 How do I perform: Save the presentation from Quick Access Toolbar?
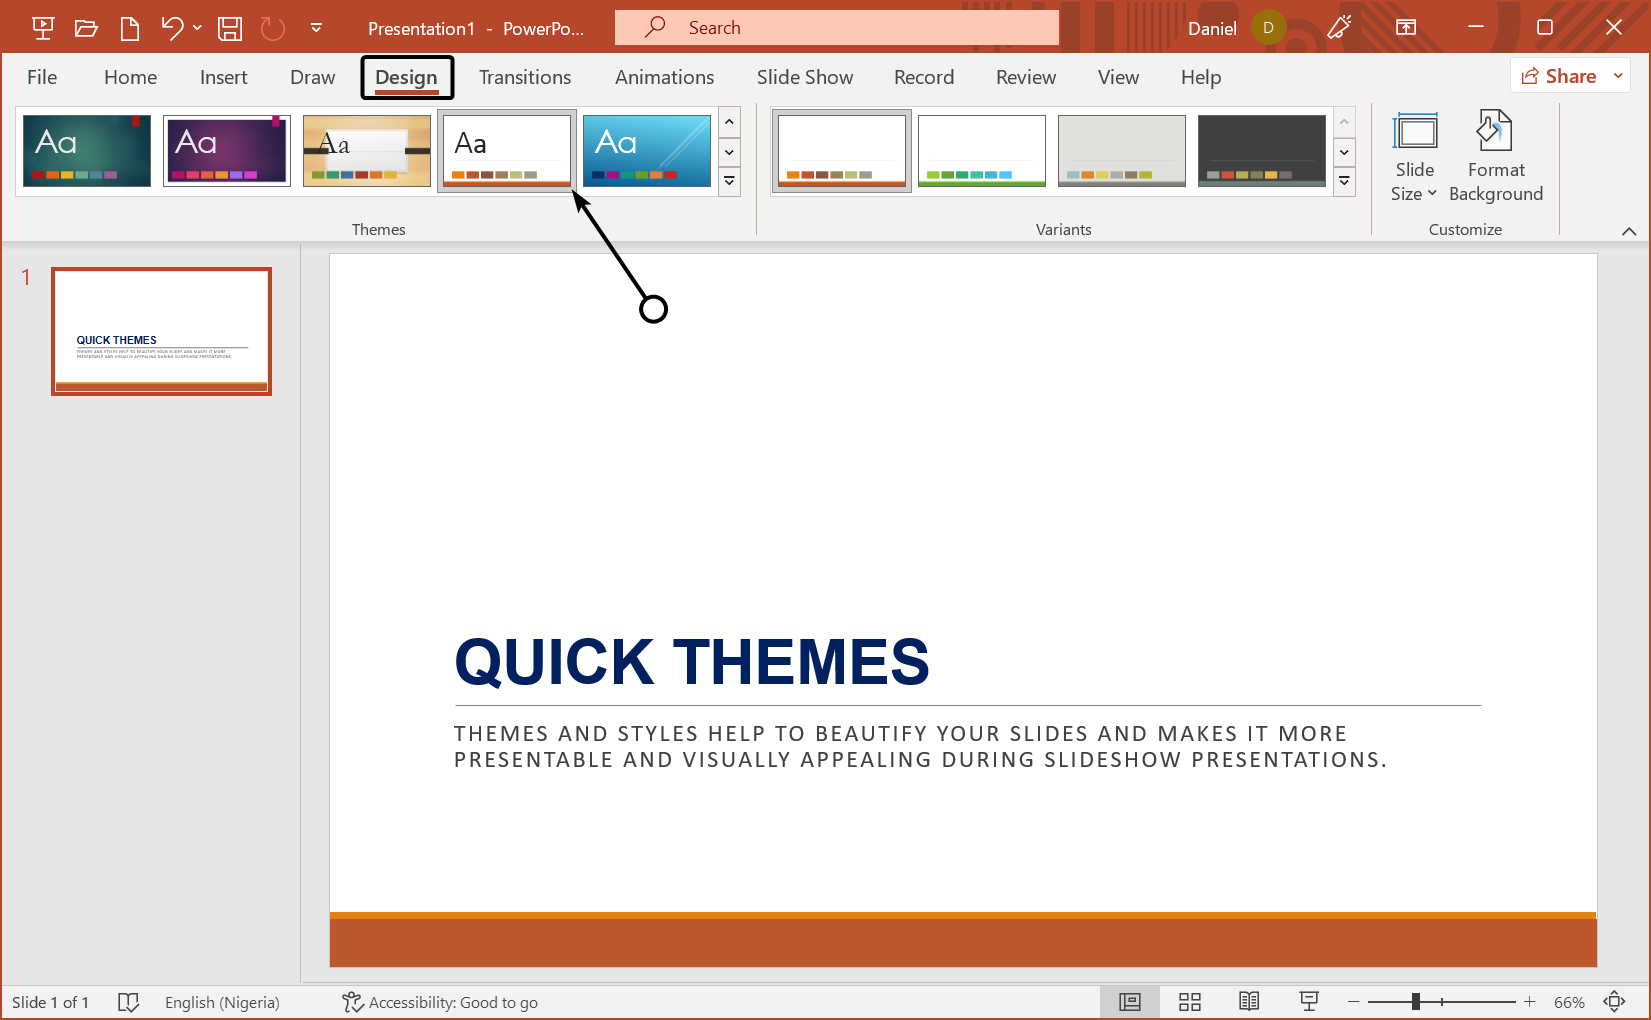229,27
